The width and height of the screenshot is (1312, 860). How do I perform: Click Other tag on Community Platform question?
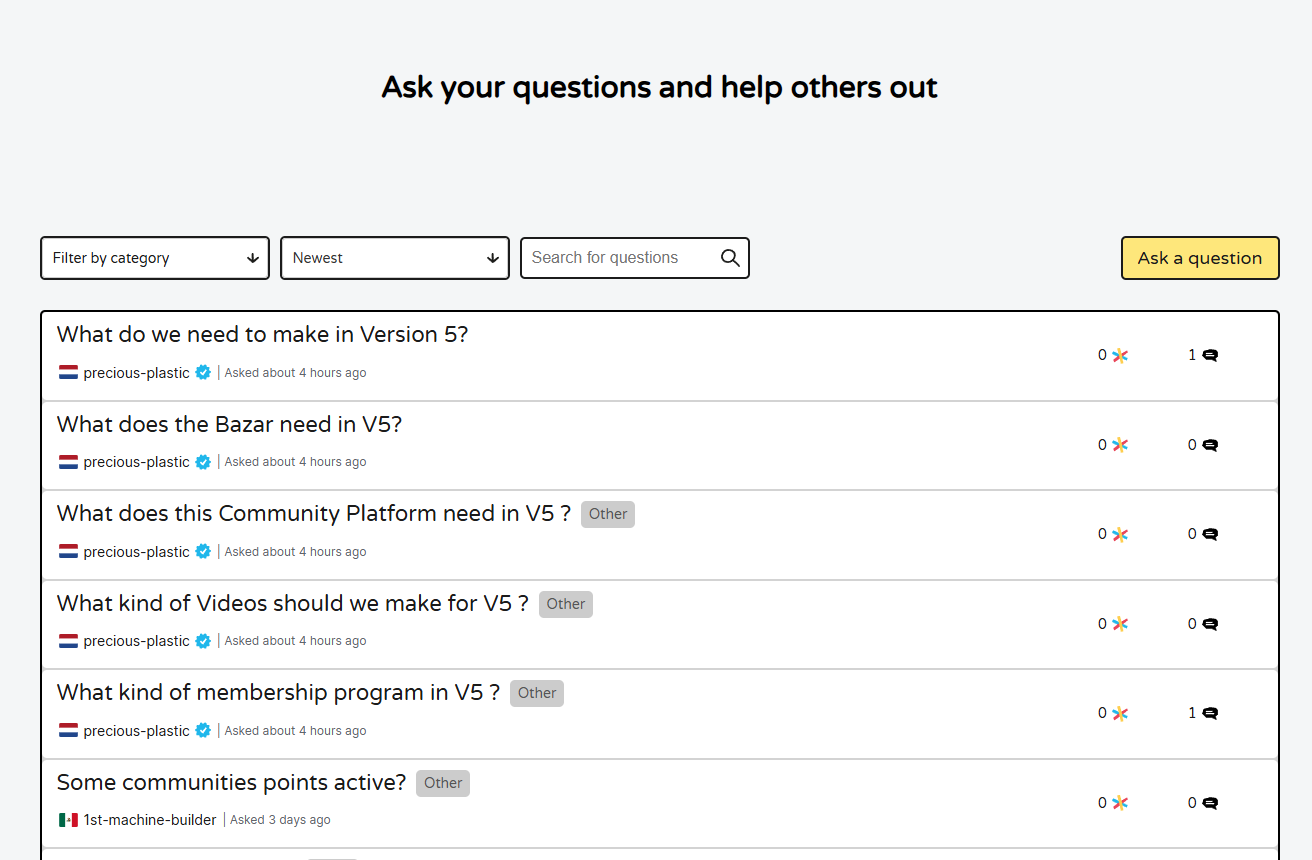(x=607, y=514)
